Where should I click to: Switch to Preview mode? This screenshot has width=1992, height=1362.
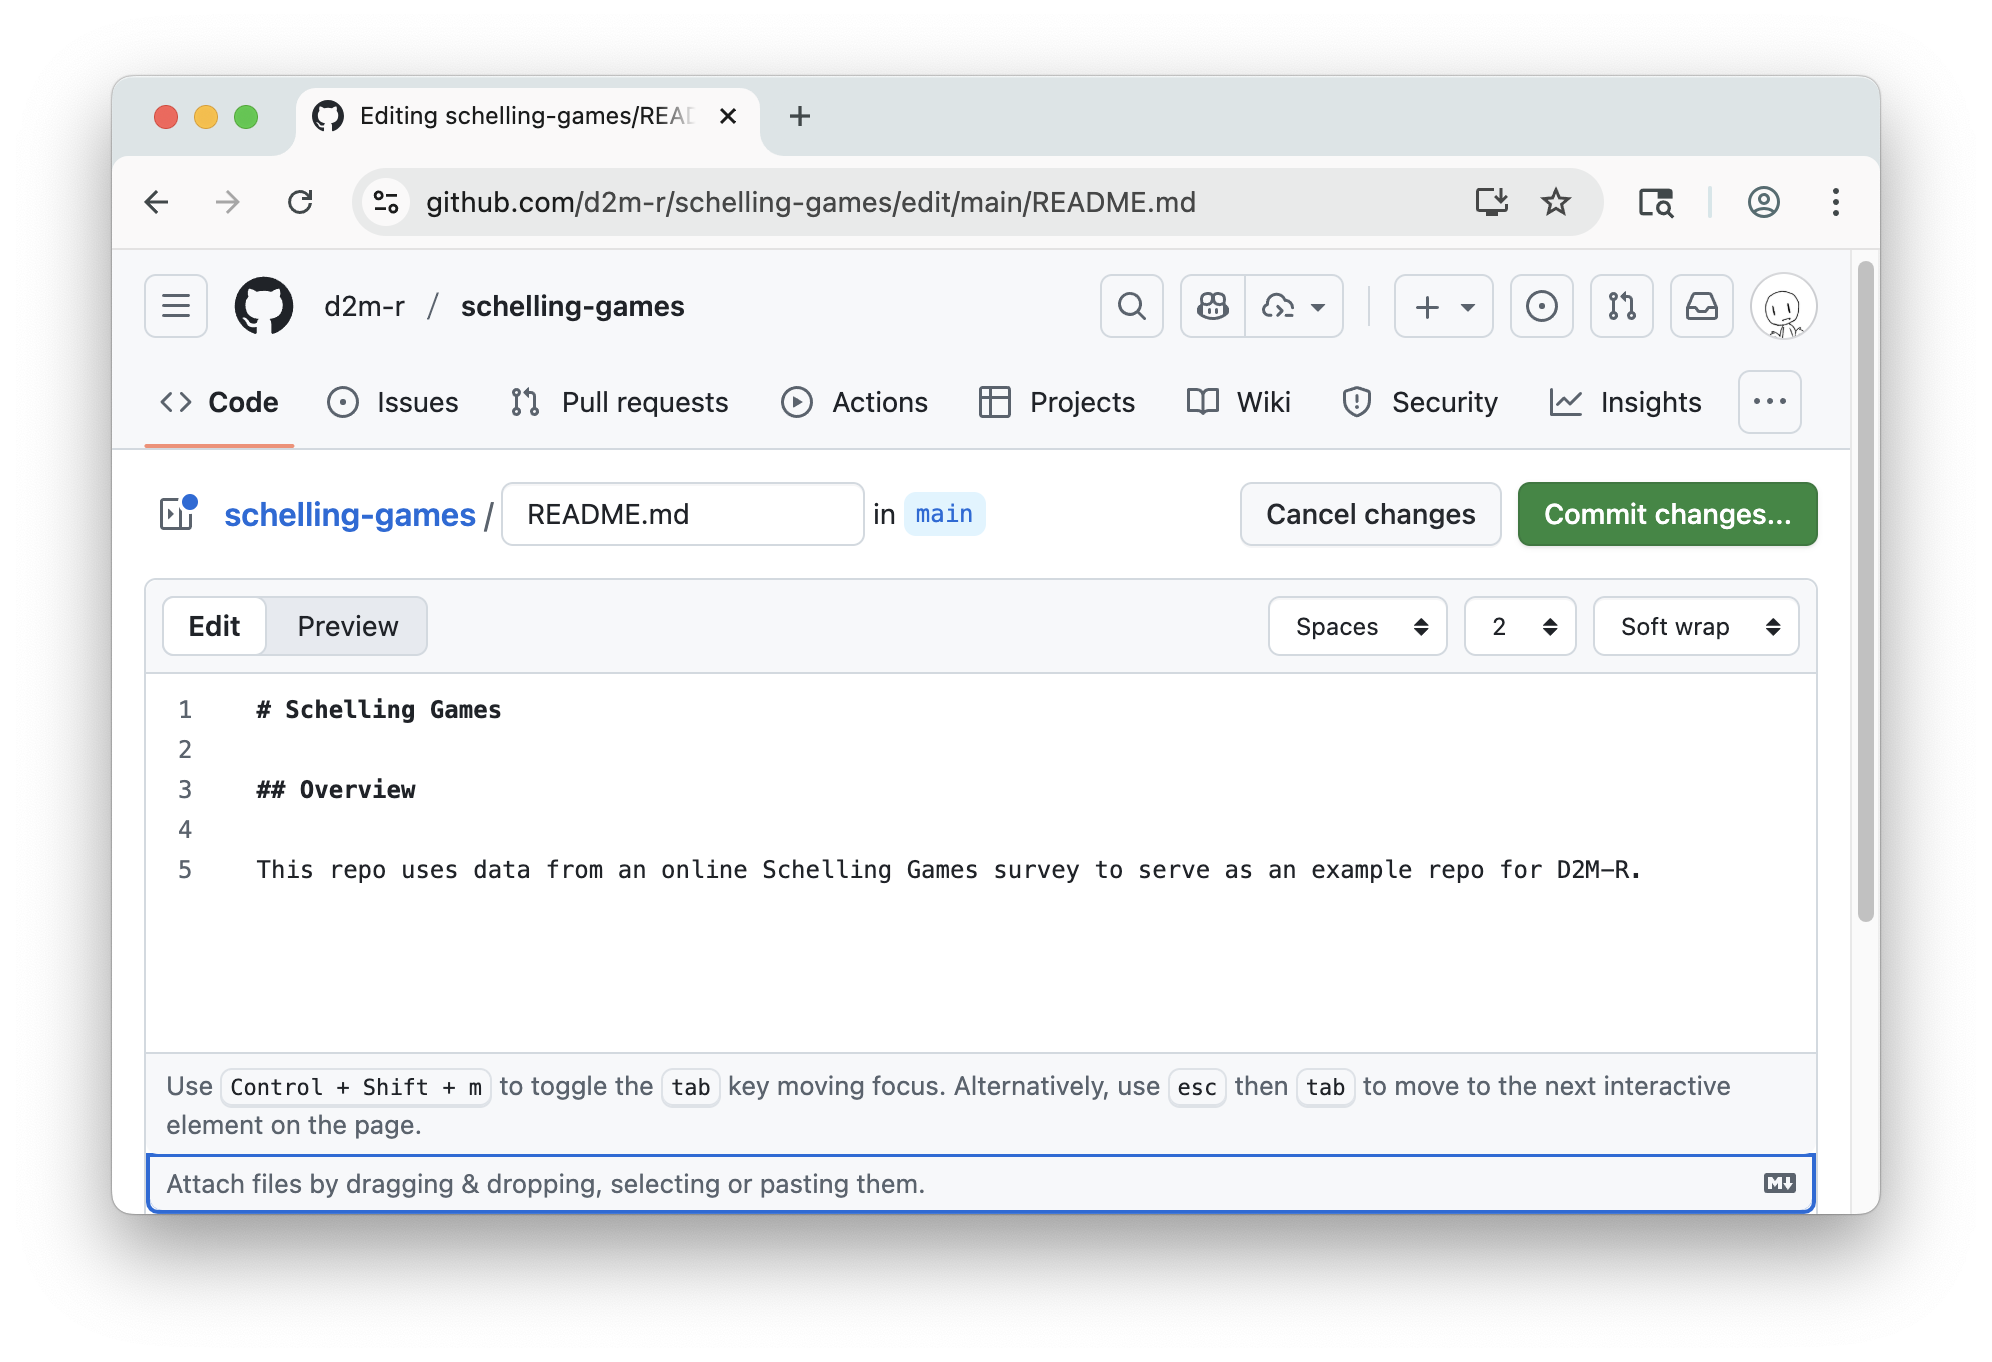click(347, 626)
